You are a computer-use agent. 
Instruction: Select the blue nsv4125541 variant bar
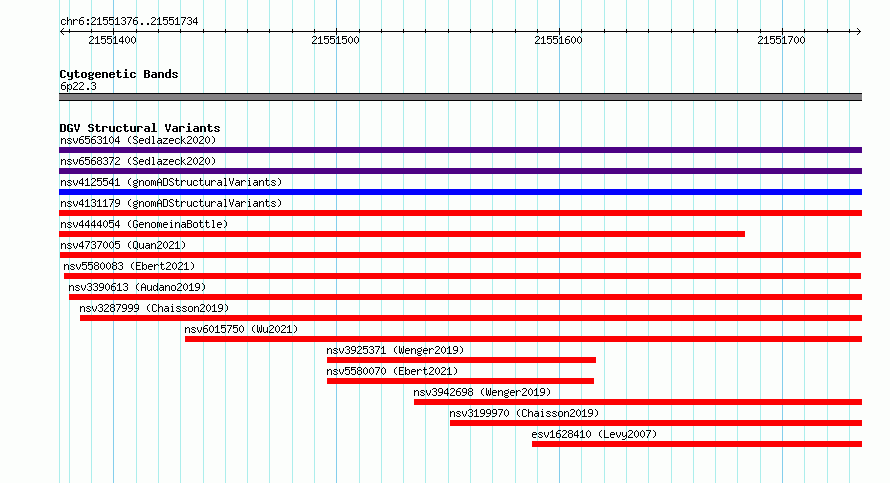click(460, 192)
